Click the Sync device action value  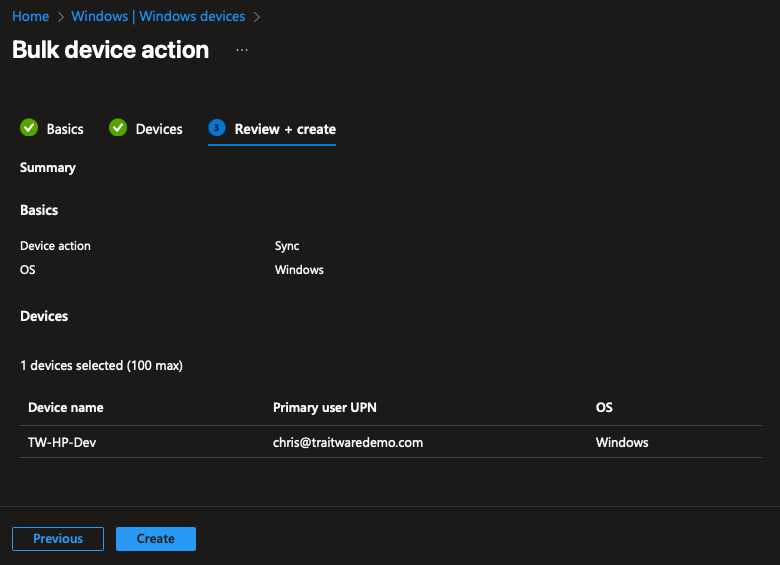coord(287,246)
